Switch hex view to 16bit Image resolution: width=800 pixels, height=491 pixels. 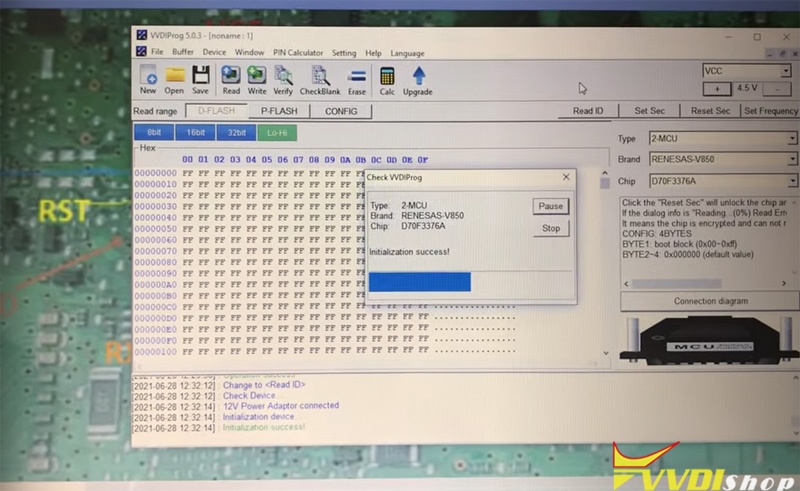click(x=195, y=132)
